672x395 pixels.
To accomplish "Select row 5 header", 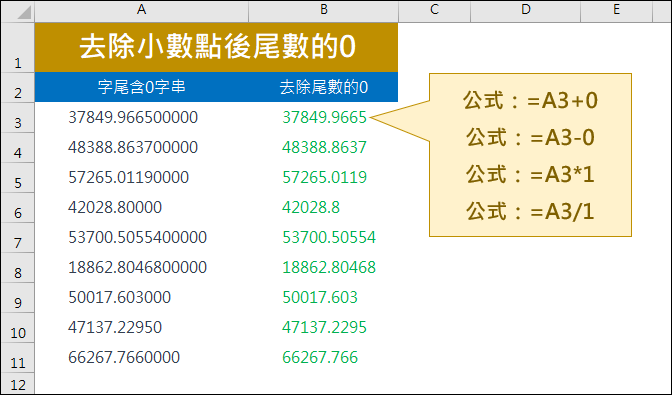I will click(18, 178).
